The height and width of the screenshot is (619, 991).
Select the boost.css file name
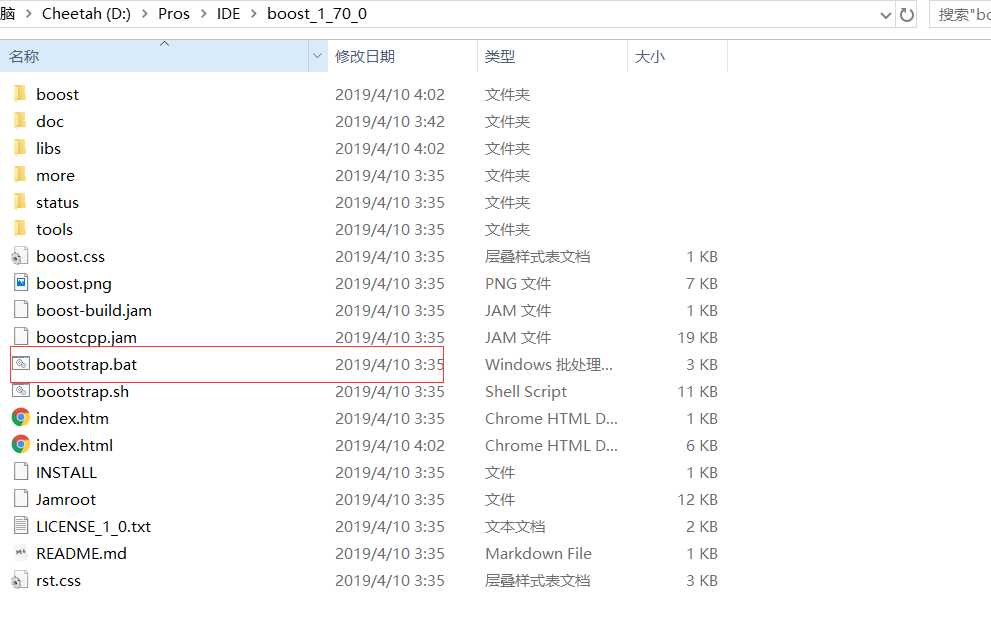click(x=70, y=256)
